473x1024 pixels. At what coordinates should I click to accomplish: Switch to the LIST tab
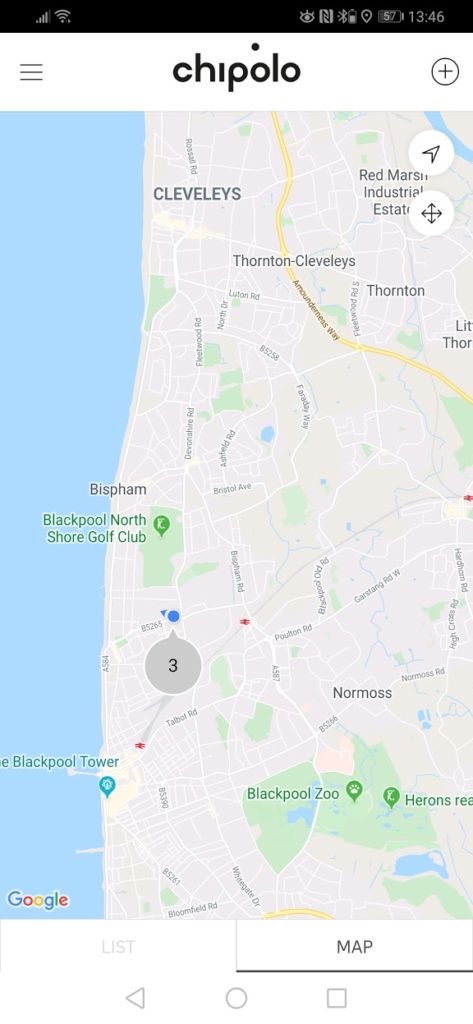[x=118, y=946]
